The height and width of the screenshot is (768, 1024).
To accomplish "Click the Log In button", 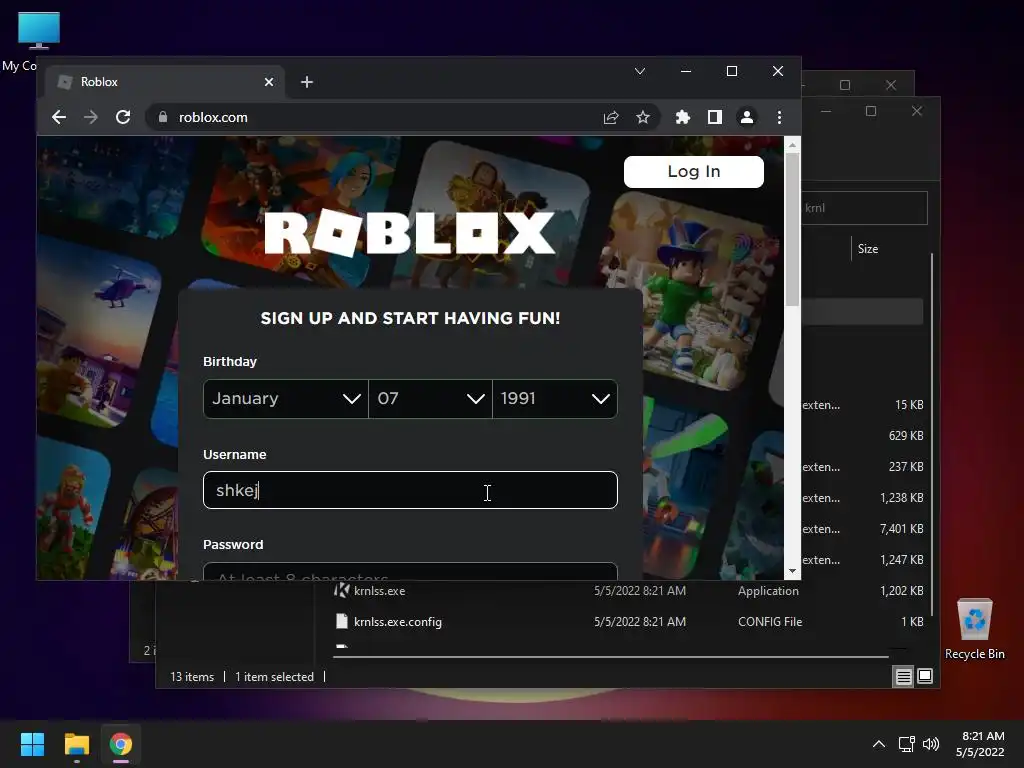I will (x=694, y=171).
